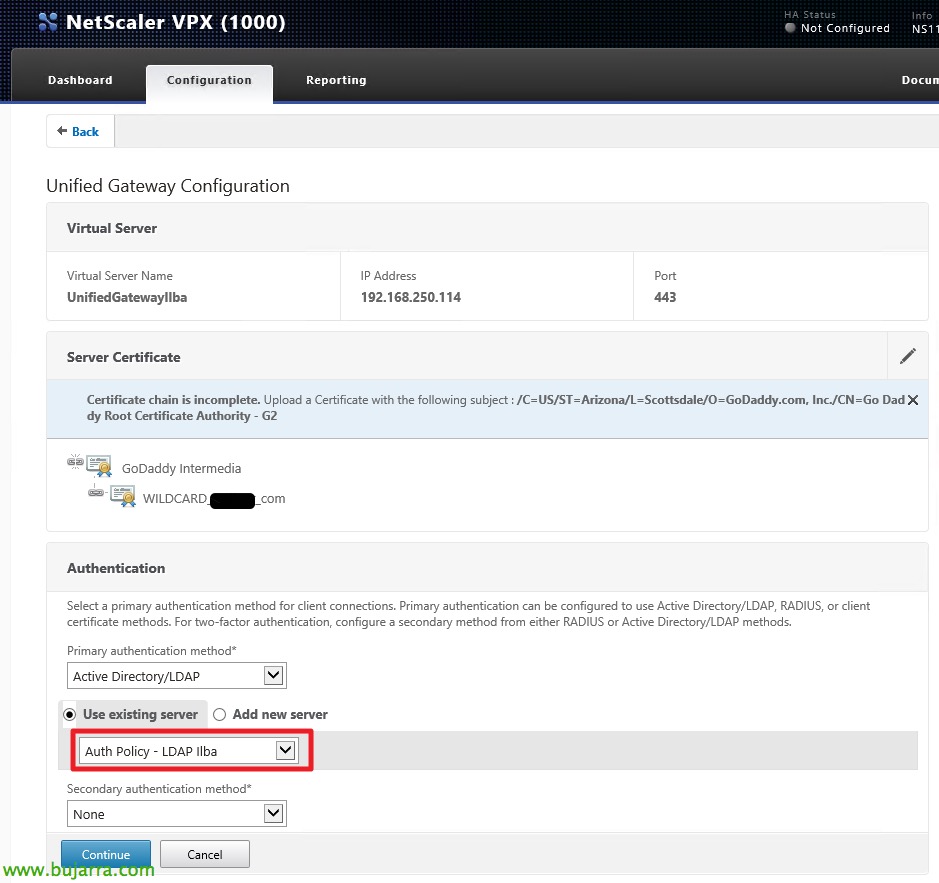Click the virtual server name UnifiedGatewayIlba
The height and width of the screenshot is (883, 939).
[127, 297]
